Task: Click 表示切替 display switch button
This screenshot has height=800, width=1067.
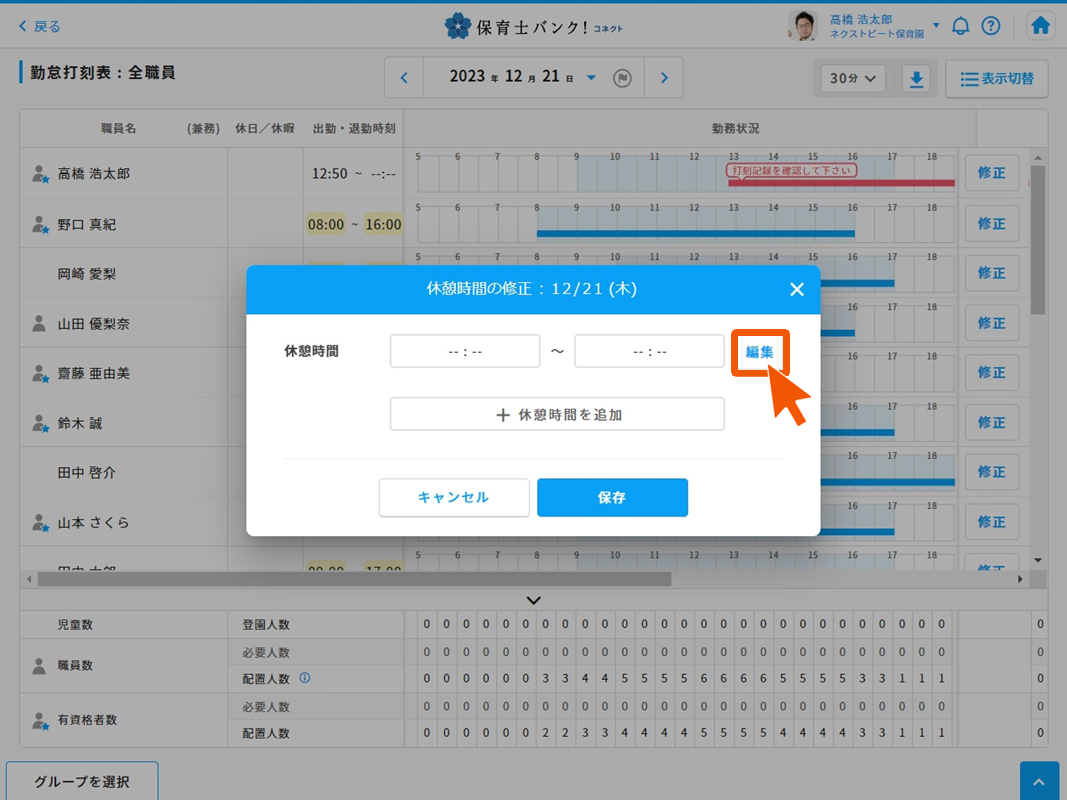Action: click(x=996, y=78)
